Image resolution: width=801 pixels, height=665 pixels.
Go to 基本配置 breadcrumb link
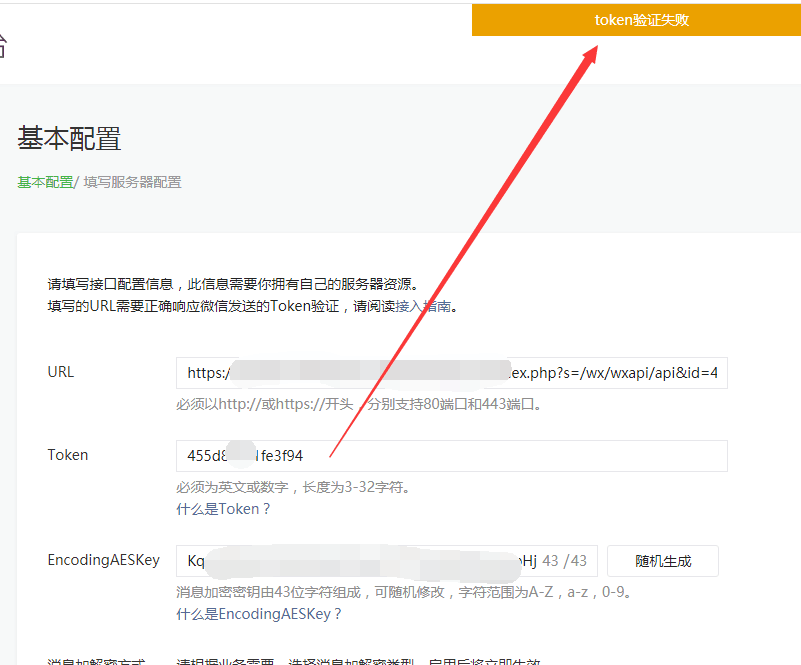pos(45,182)
